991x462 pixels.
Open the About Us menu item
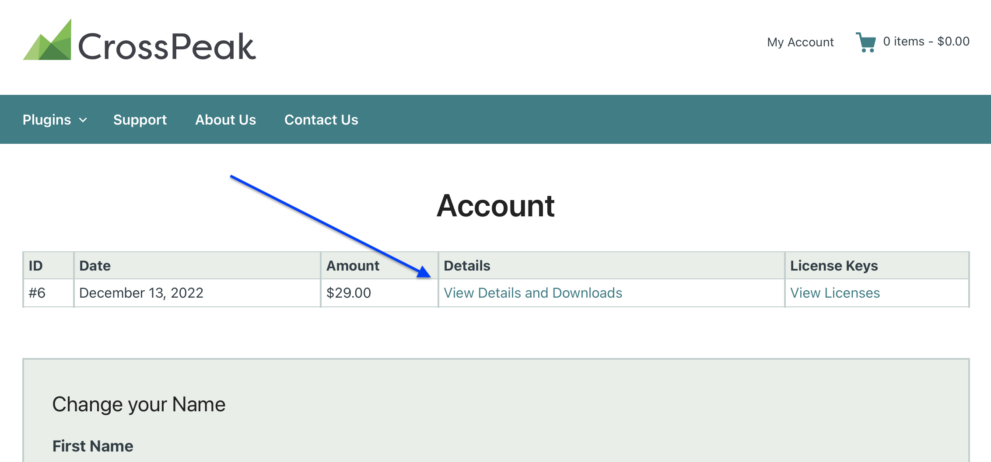click(x=225, y=120)
